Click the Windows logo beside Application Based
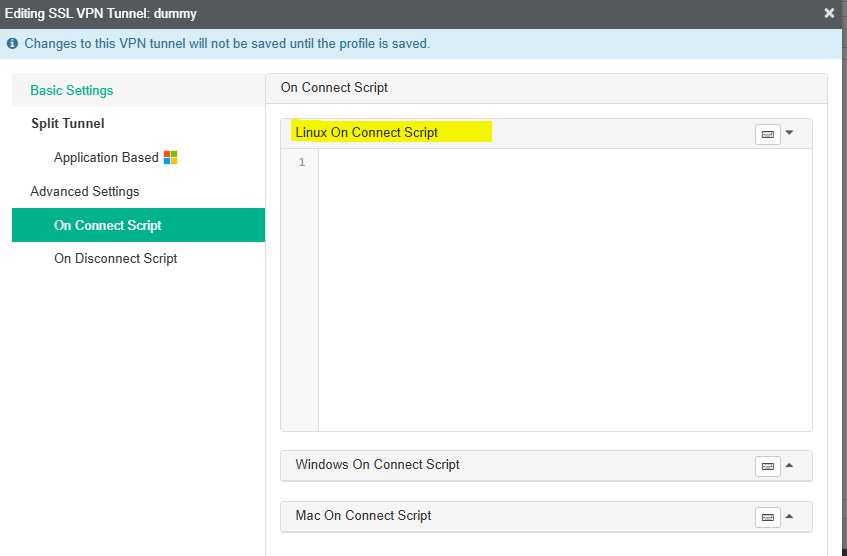Image resolution: width=847 pixels, height=556 pixels. pyautogui.click(x=171, y=157)
